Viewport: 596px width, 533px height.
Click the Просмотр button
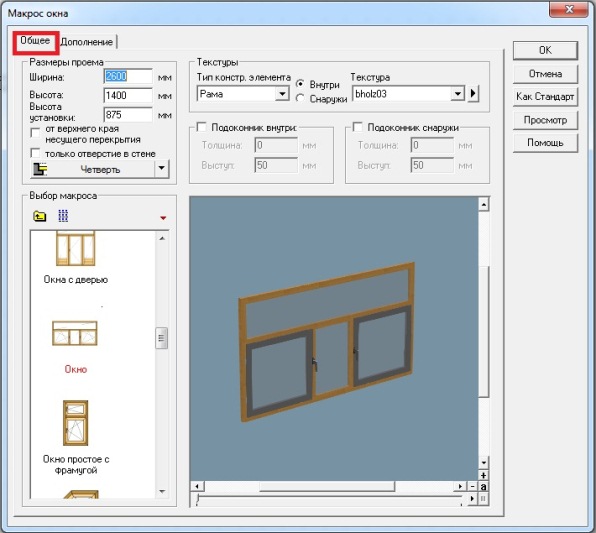(x=545, y=120)
